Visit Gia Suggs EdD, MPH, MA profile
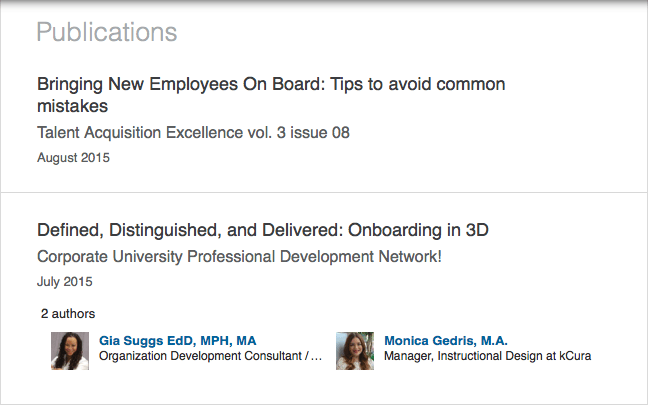 [177, 341]
